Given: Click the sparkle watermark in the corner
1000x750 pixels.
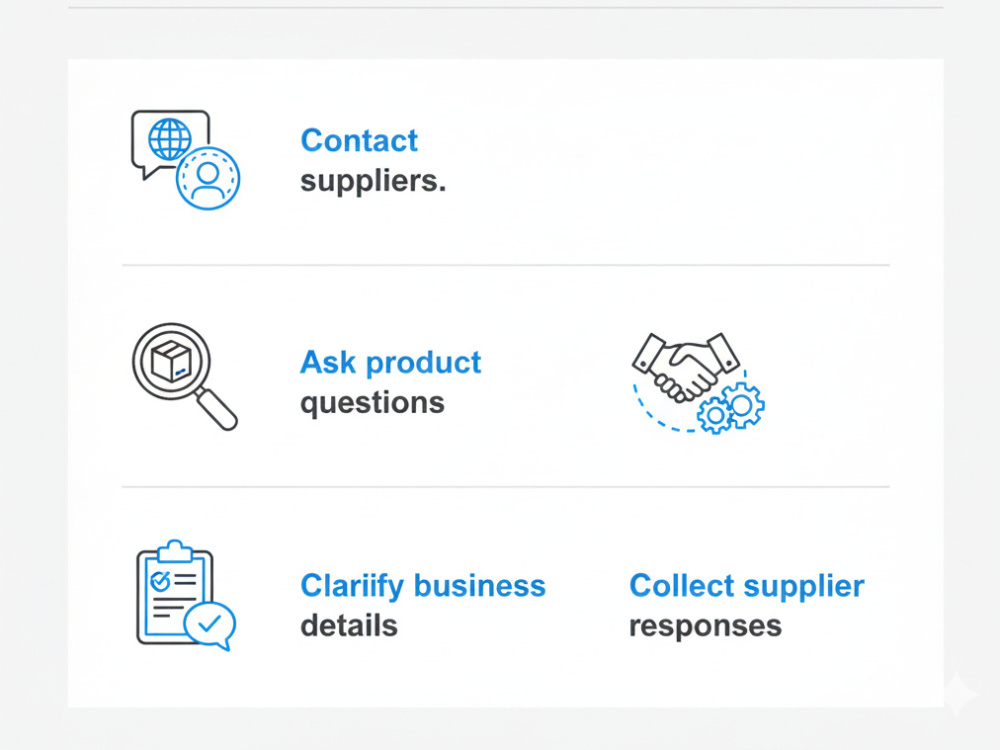Looking at the screenshot, I should (958, 694).
